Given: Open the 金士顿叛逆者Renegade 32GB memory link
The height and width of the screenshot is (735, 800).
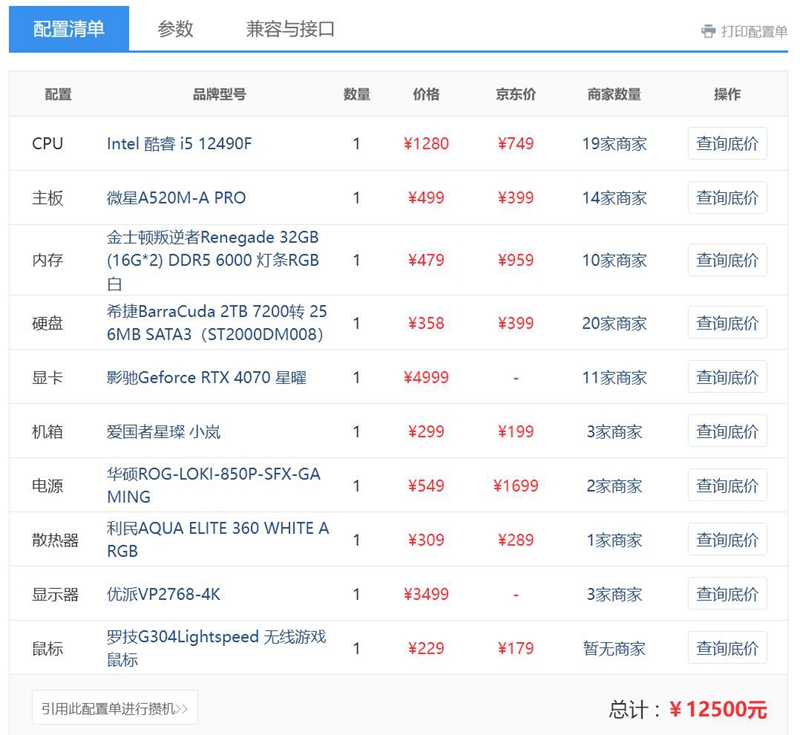Looking at the screenshot, I should [213, 260].
